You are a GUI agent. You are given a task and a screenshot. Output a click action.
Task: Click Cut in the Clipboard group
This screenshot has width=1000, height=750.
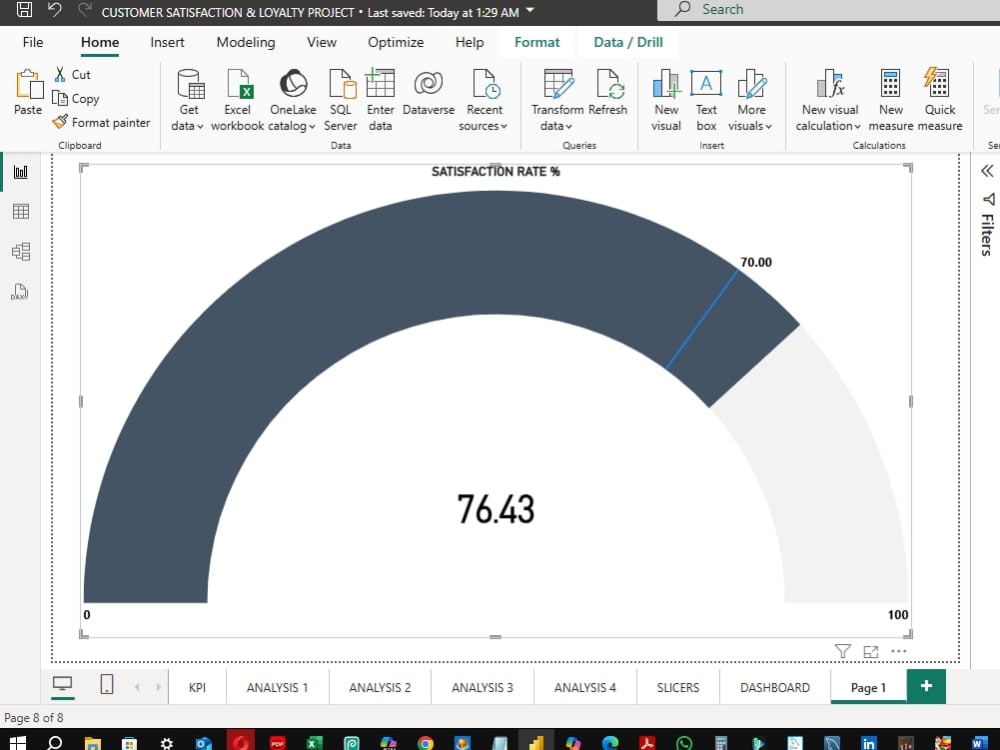tap(72, 75)
